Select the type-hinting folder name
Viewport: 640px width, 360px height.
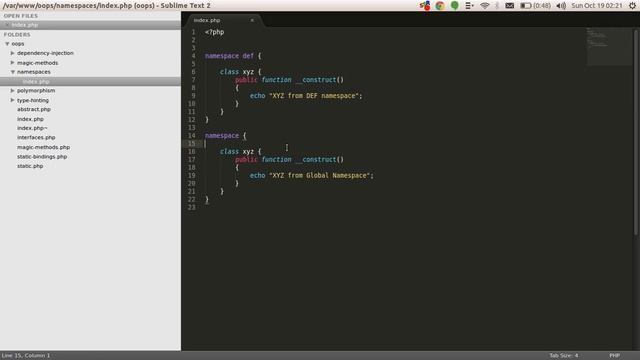click(x=33, y=100)
